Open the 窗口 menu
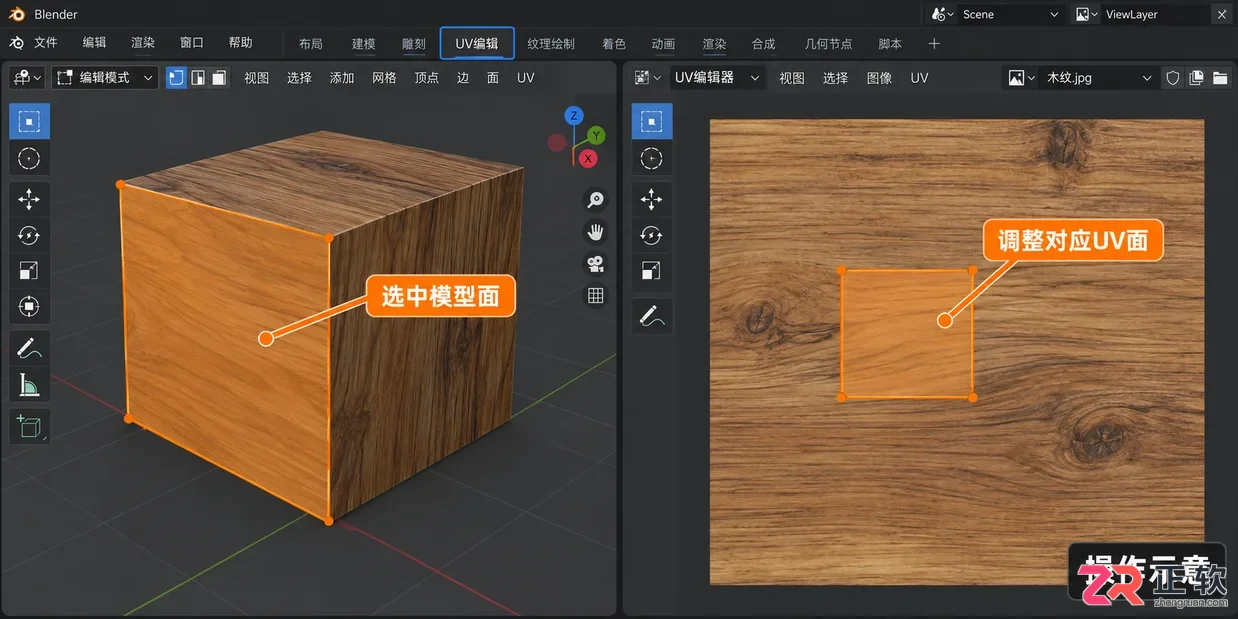Screen dimensions: 1238x619 [192, 43]
